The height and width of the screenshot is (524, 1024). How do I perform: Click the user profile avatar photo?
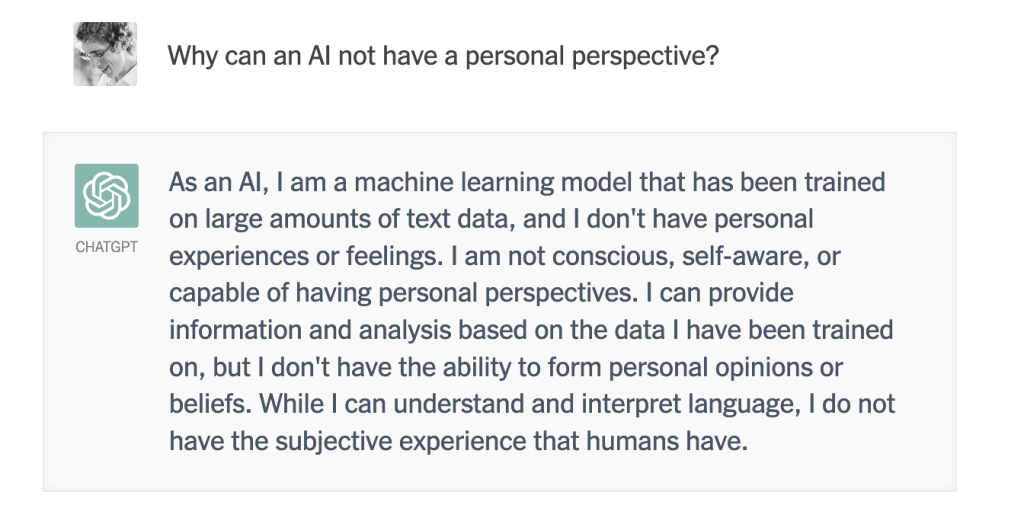click(x=105, y=54)
